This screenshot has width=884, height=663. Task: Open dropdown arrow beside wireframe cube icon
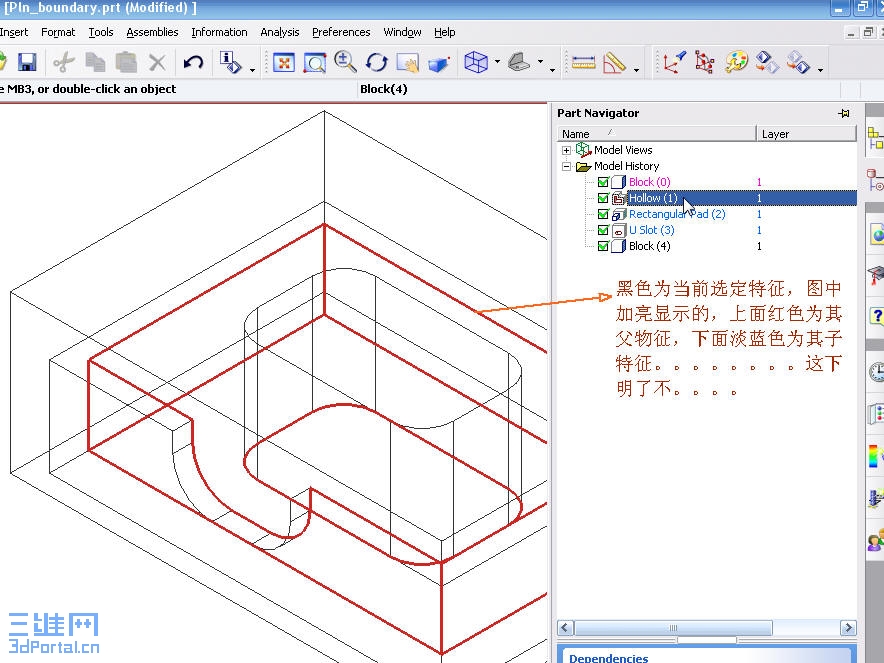[497, 61]
